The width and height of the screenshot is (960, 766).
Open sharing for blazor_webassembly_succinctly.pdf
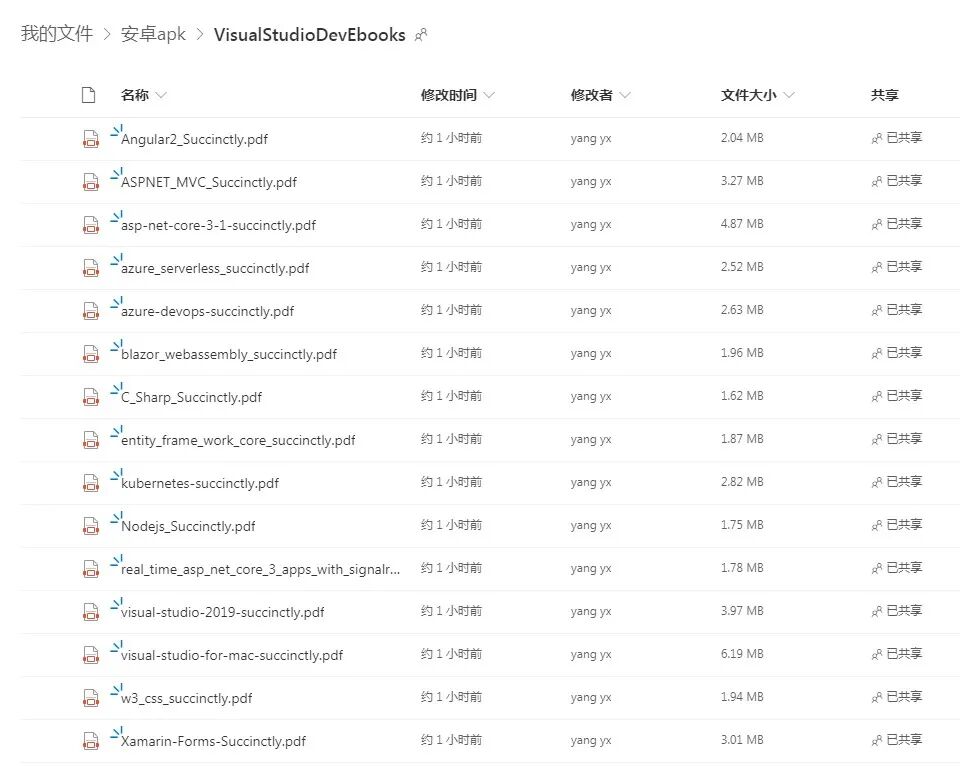pyautogui.click(x=897, y=353)
